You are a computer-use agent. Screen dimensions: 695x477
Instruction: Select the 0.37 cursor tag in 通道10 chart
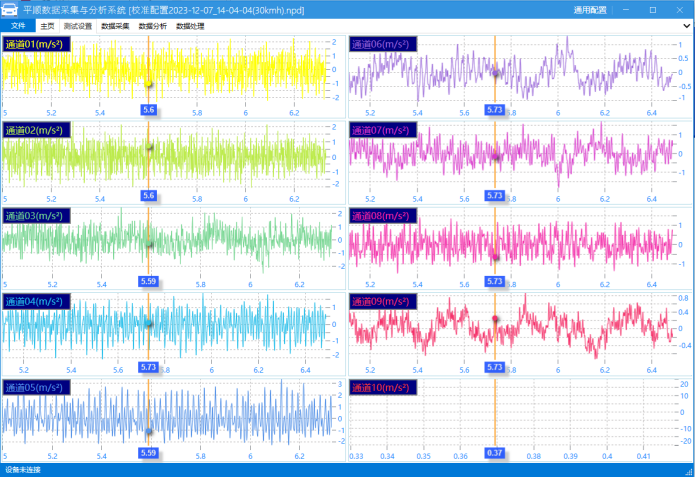coord(494,453)
